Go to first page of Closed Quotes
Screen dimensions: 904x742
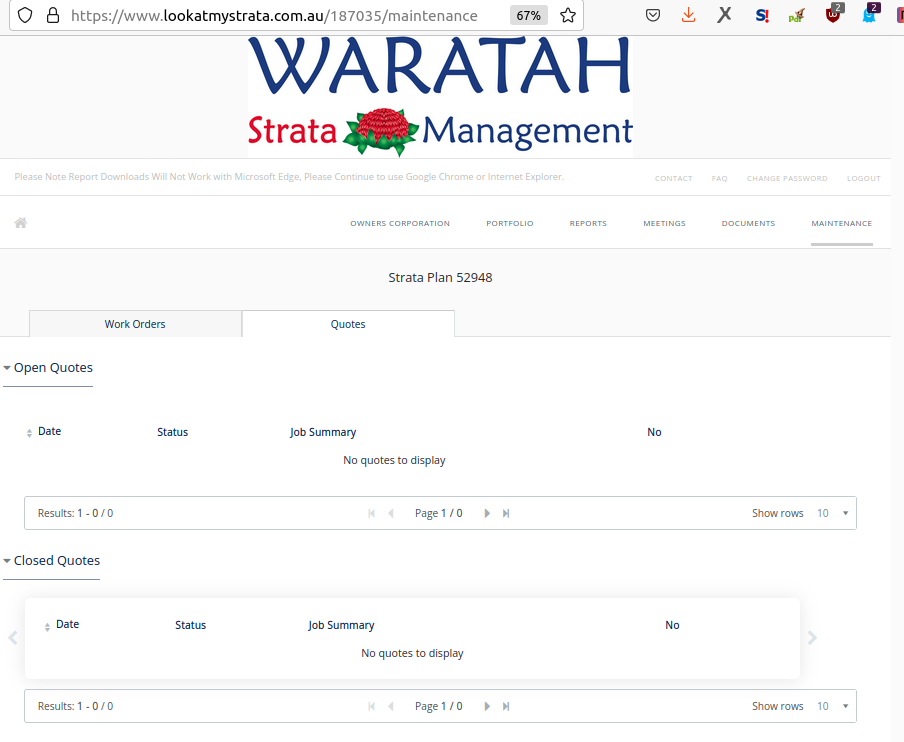pos(371,706)
